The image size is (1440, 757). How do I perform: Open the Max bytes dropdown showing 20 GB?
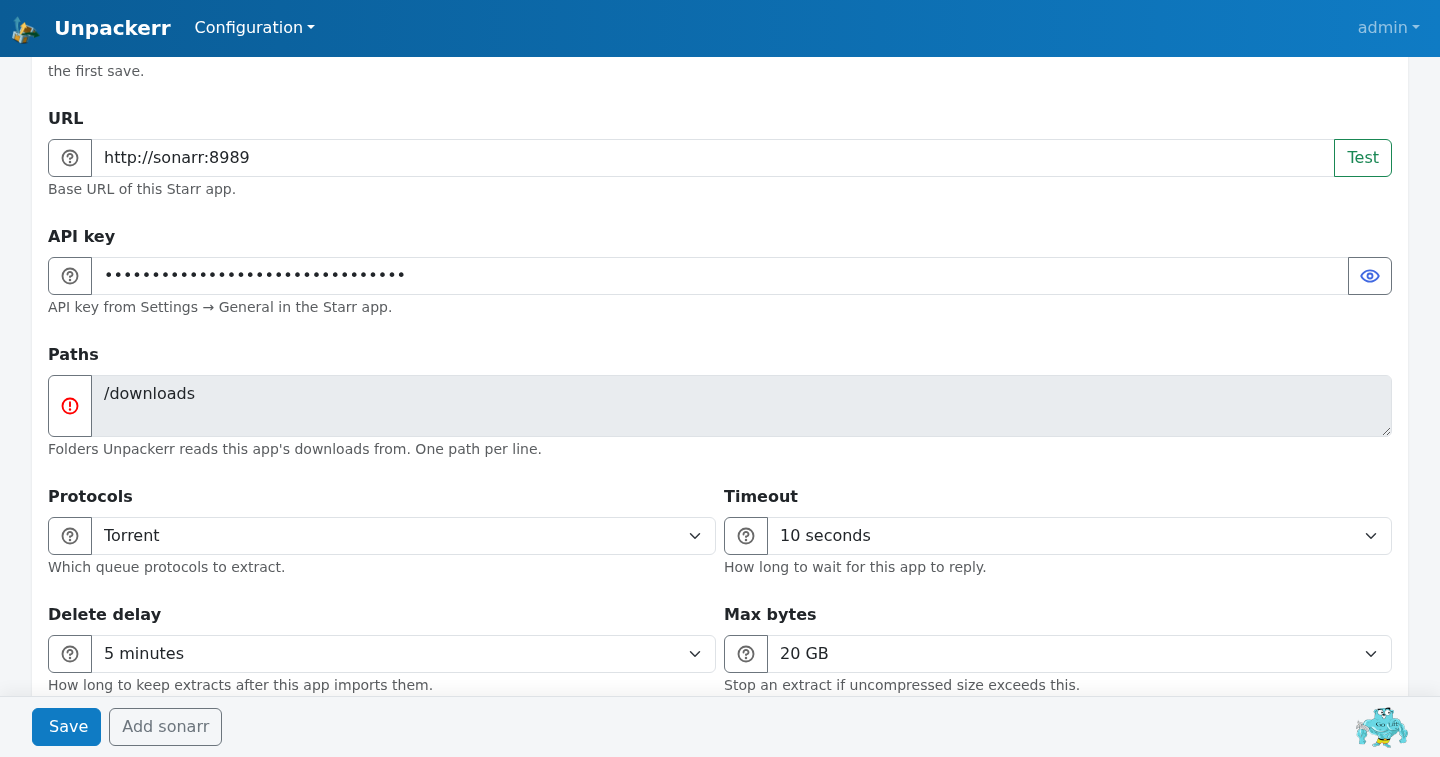(x=1079, y=654)
